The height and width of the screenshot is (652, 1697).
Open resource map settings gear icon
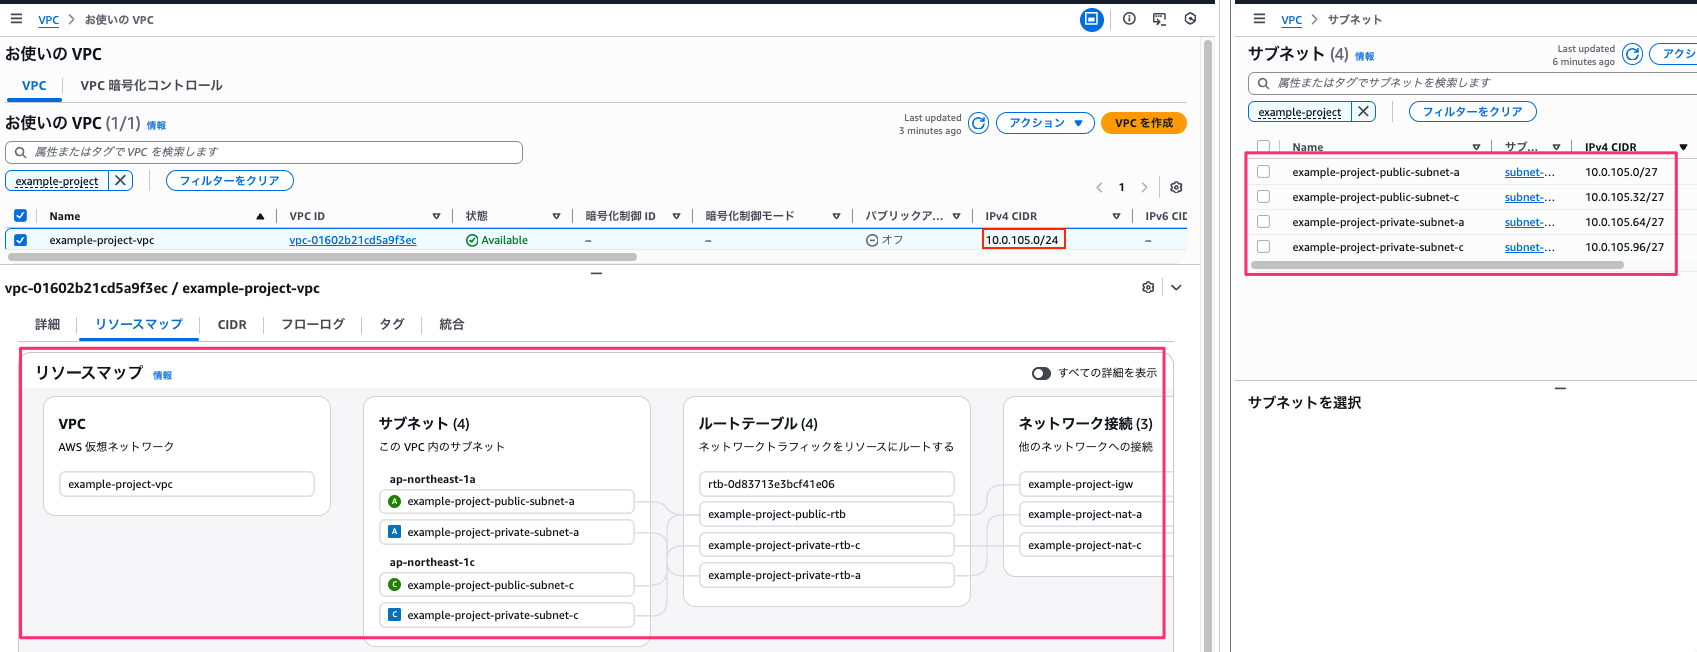click(1148, 288)
